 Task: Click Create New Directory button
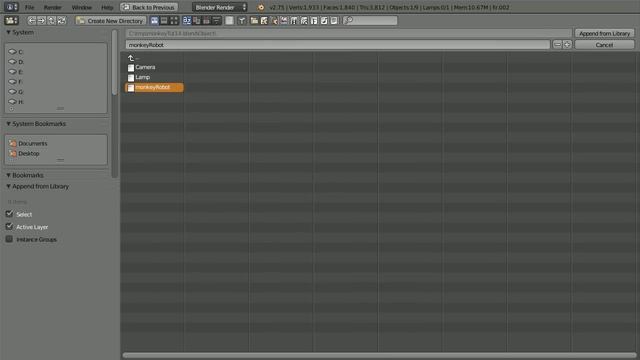[x=111, y=20]
